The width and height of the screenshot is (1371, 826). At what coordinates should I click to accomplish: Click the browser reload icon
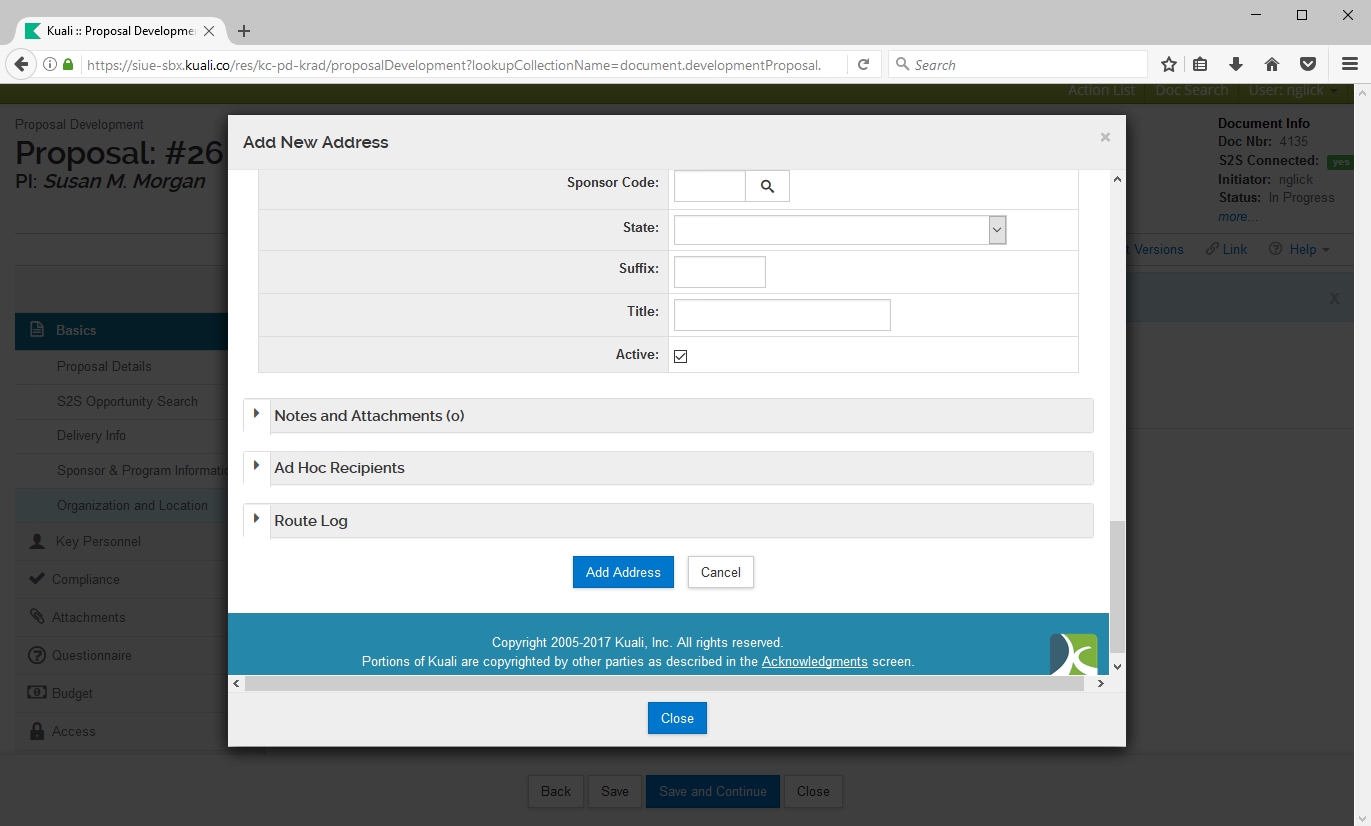tap(863, 64)
